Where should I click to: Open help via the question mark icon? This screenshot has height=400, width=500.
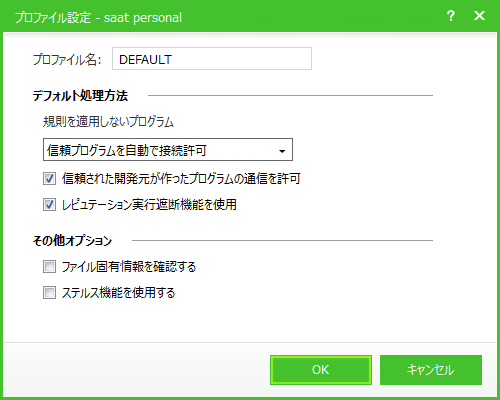tap(451, 16)
